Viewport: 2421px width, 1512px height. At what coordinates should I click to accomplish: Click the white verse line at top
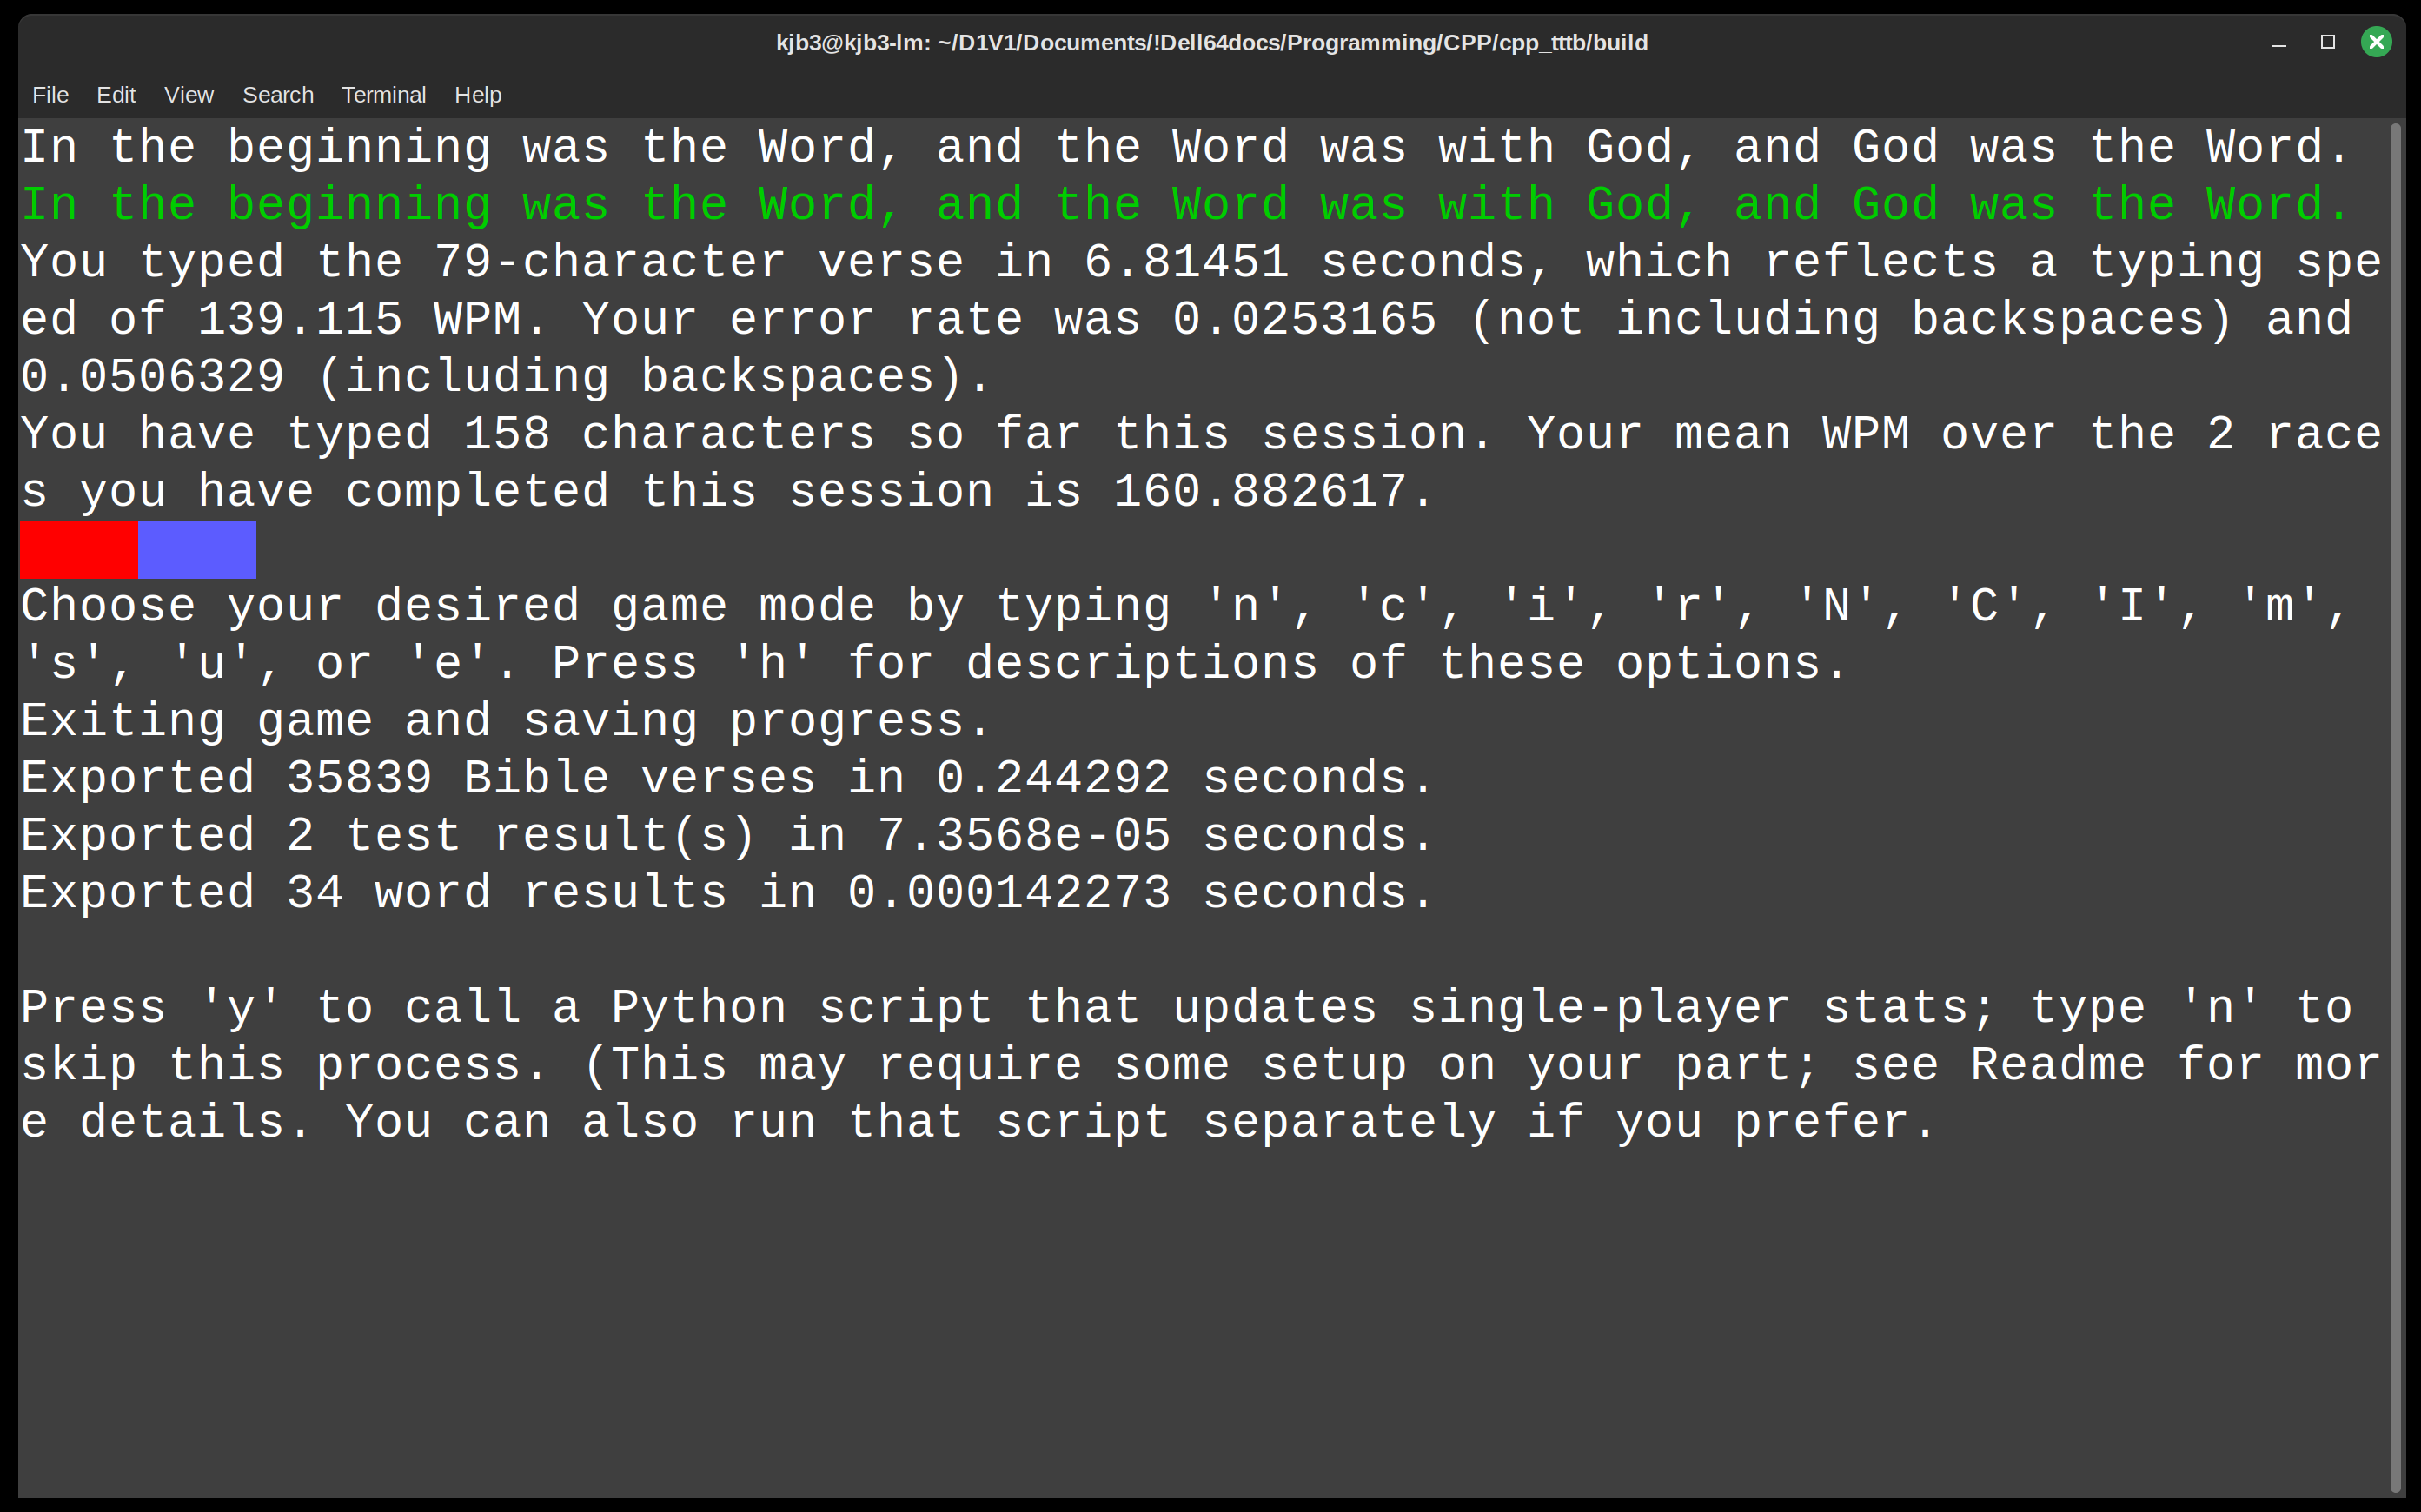coord(1185,148)
